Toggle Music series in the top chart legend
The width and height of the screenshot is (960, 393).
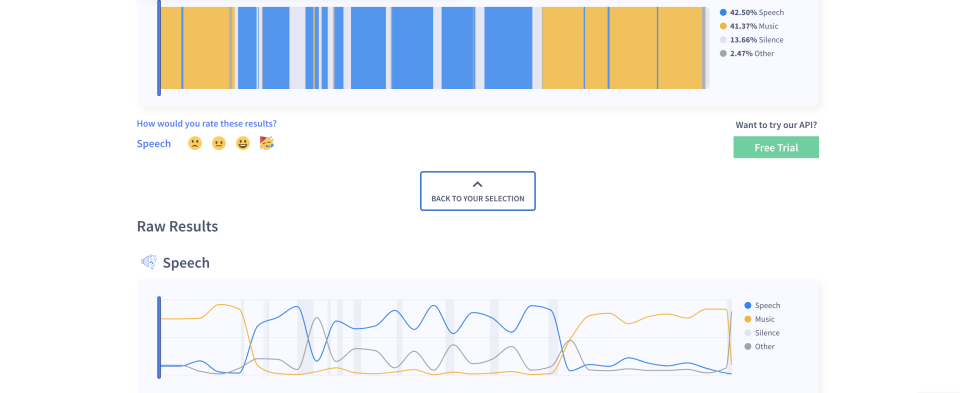(x=749, y=26)
